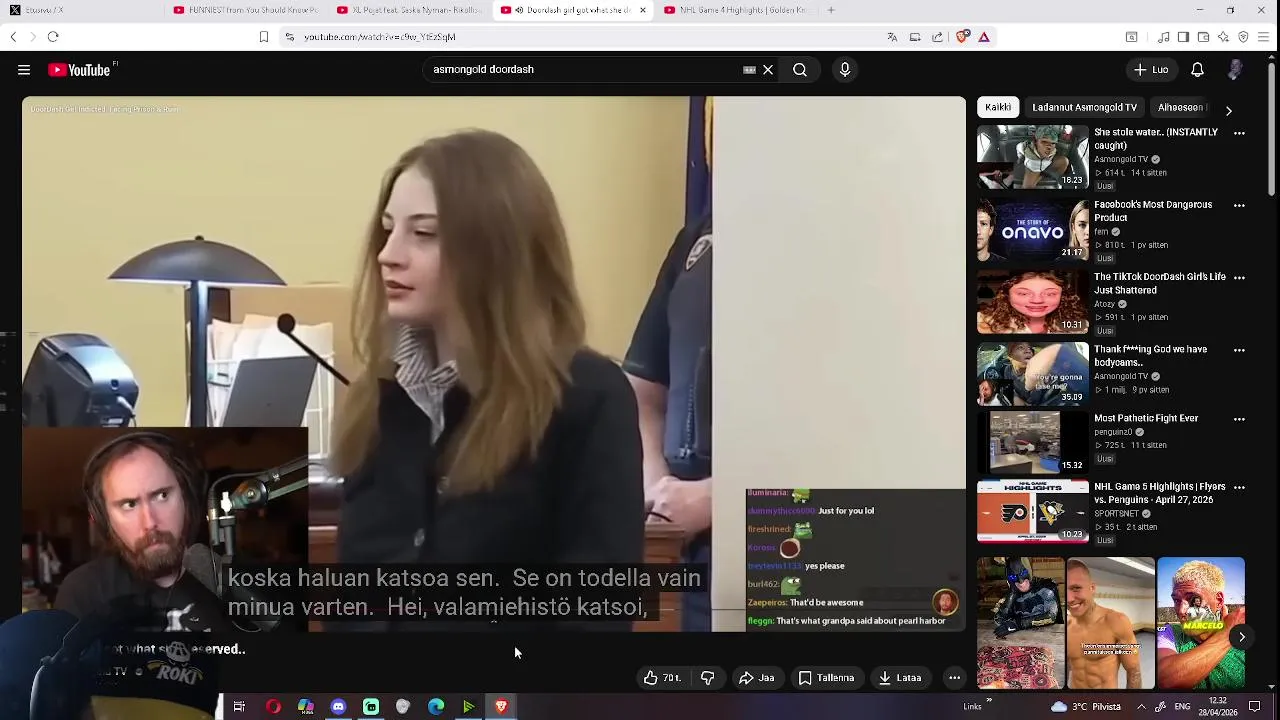Open 'TikTok DoorDash Girl's Life' thumbnail
The height and width of the screenshot is (720, 1280).
1033,302
